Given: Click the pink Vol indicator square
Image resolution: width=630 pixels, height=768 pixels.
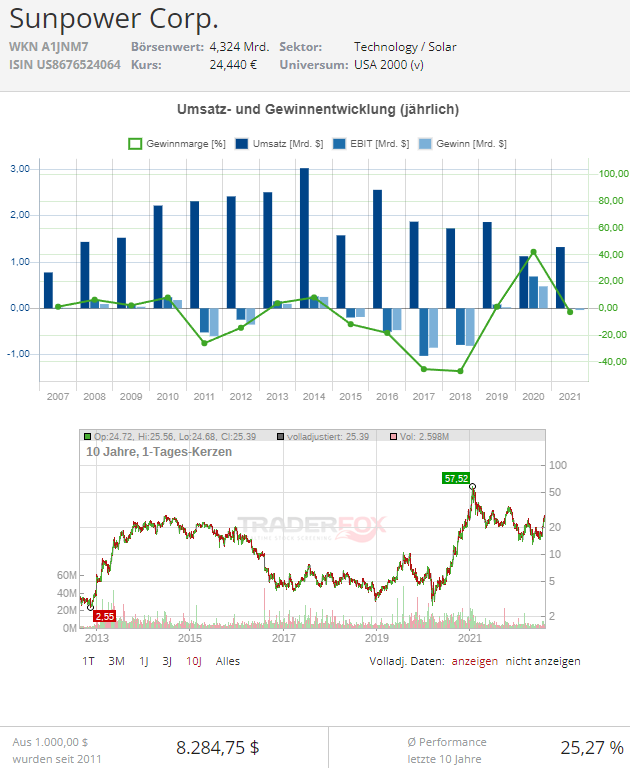Looking at the screenshot, I should click(393, 436).
